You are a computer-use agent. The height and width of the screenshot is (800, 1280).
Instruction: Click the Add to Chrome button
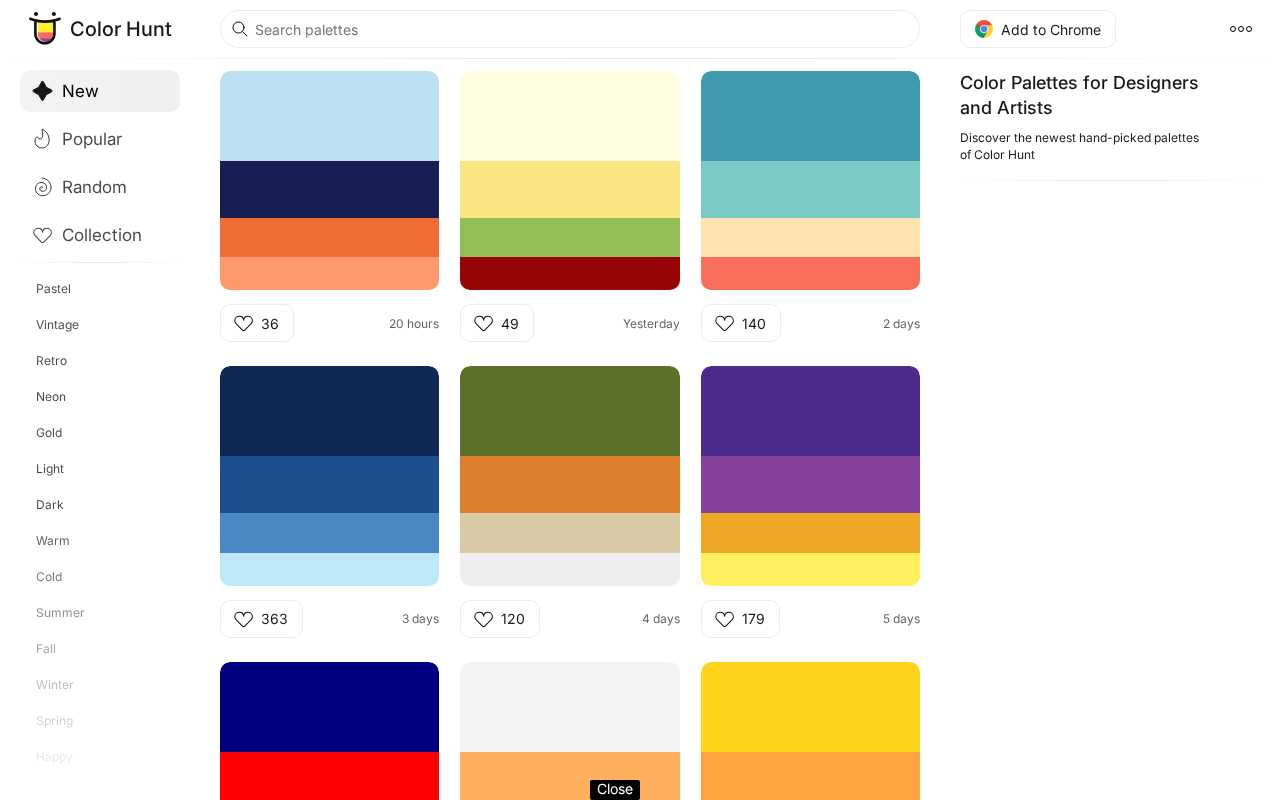[1038, 29]
